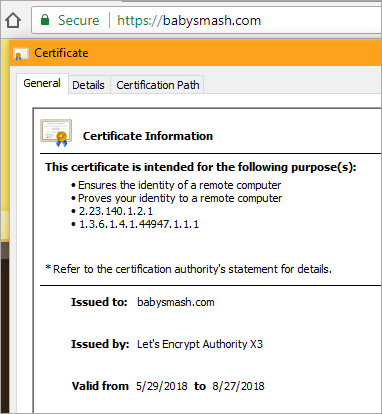The height and width of the screenshot is (414, 382).
Task: Click the Certificate title bar text
Action: pyautogui.click(x=61, y=53)
